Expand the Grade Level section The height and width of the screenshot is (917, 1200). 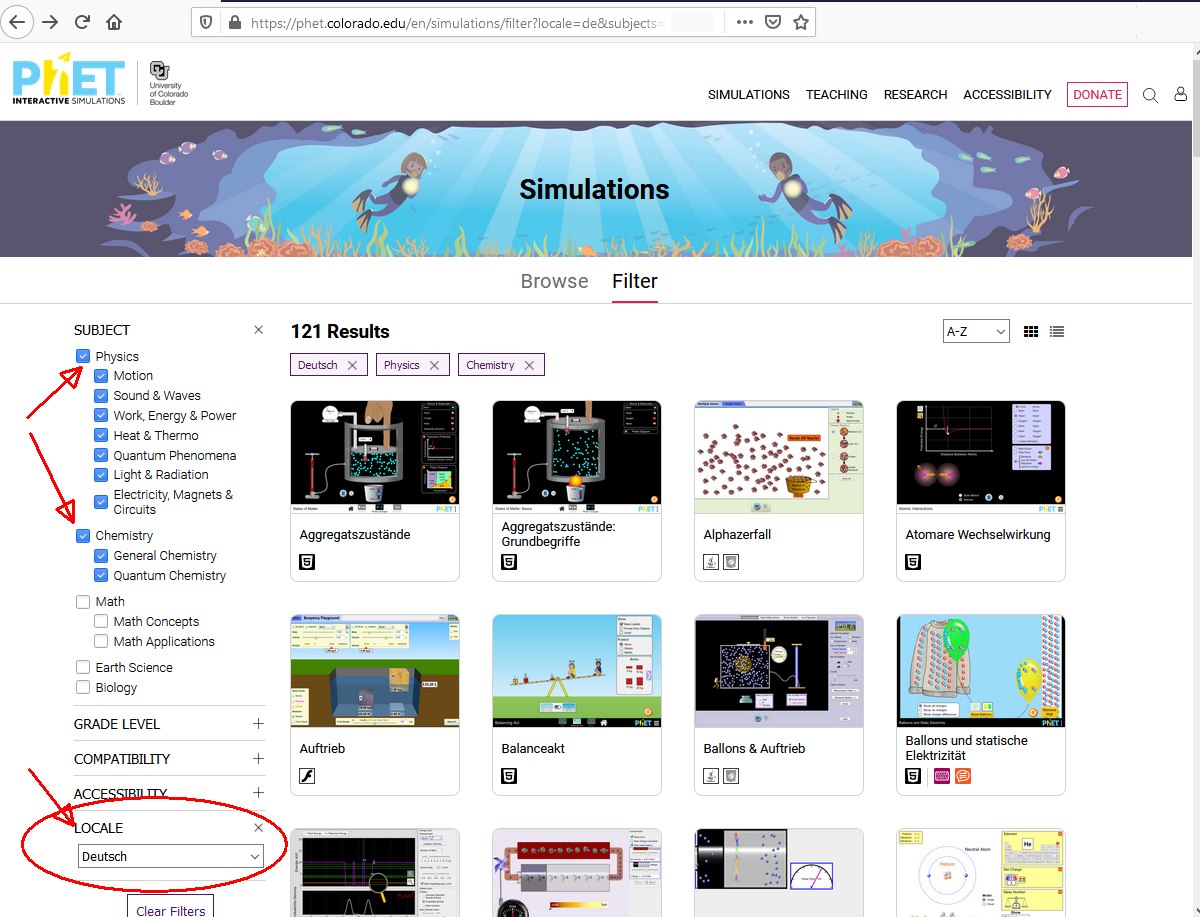[x=258, y=724]
